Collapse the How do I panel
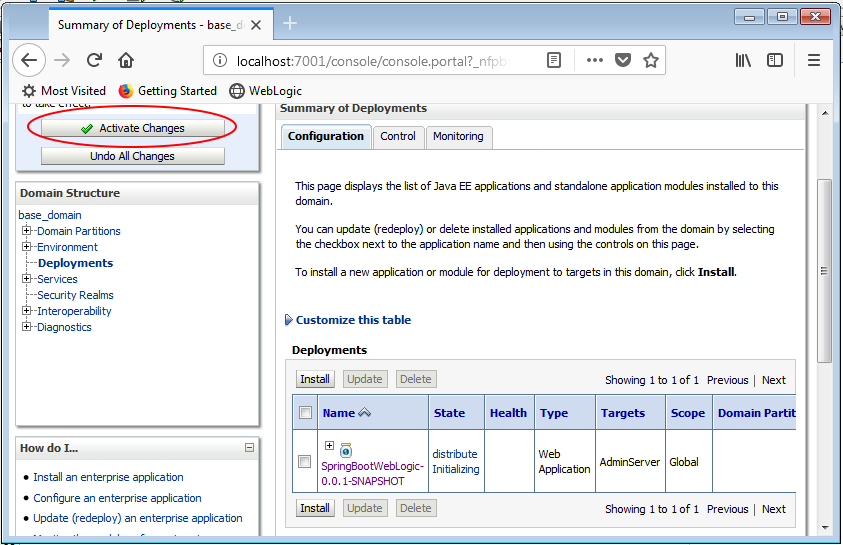This screenshot has height=545, width=843. 249,447
